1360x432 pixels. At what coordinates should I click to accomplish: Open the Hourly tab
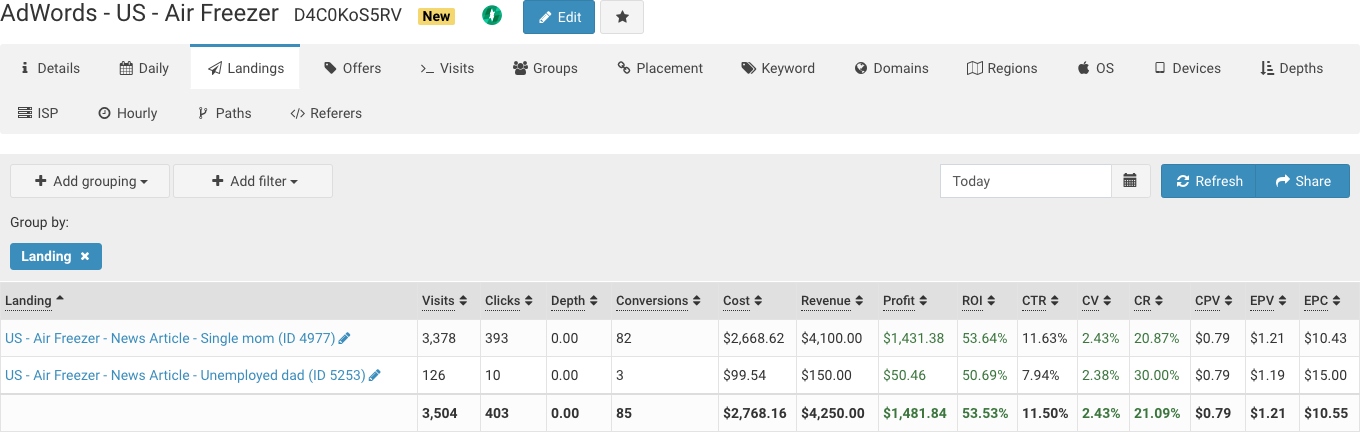[x=127, y=113]
